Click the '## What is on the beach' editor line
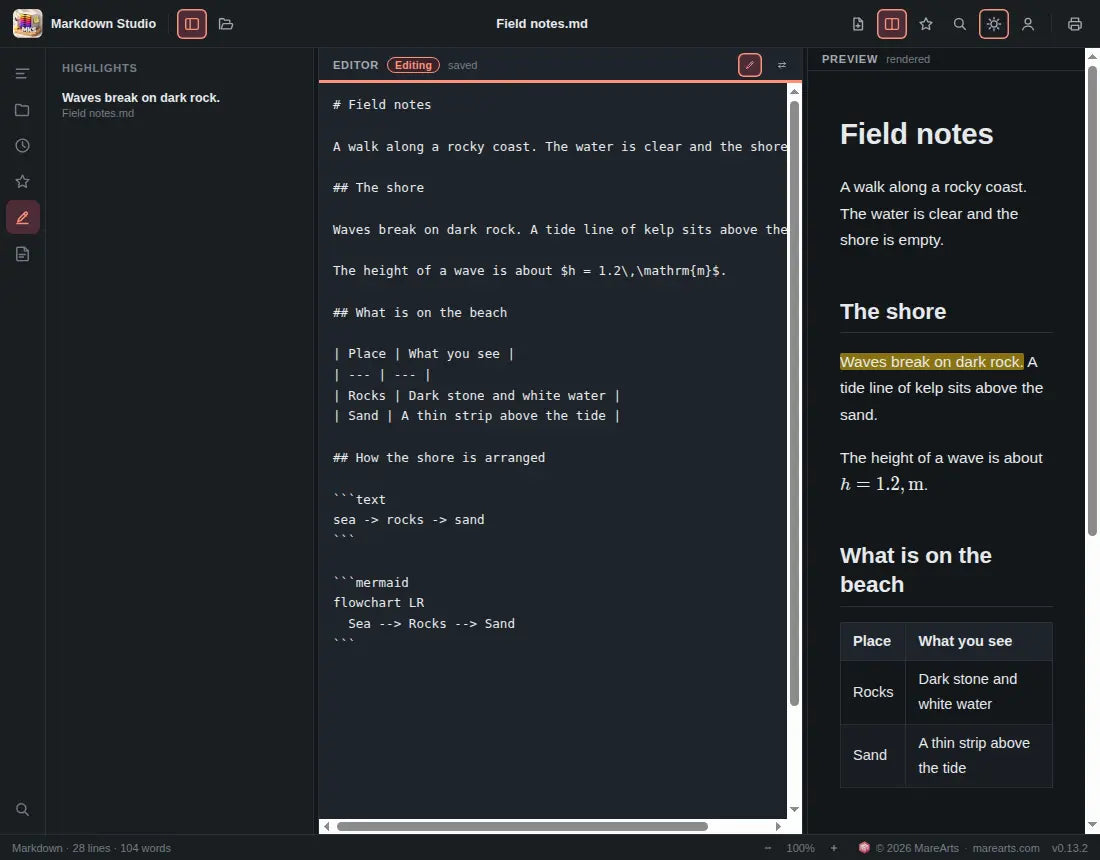The image size is (1100, 860). pyautogui.click(x=420, y=313)
